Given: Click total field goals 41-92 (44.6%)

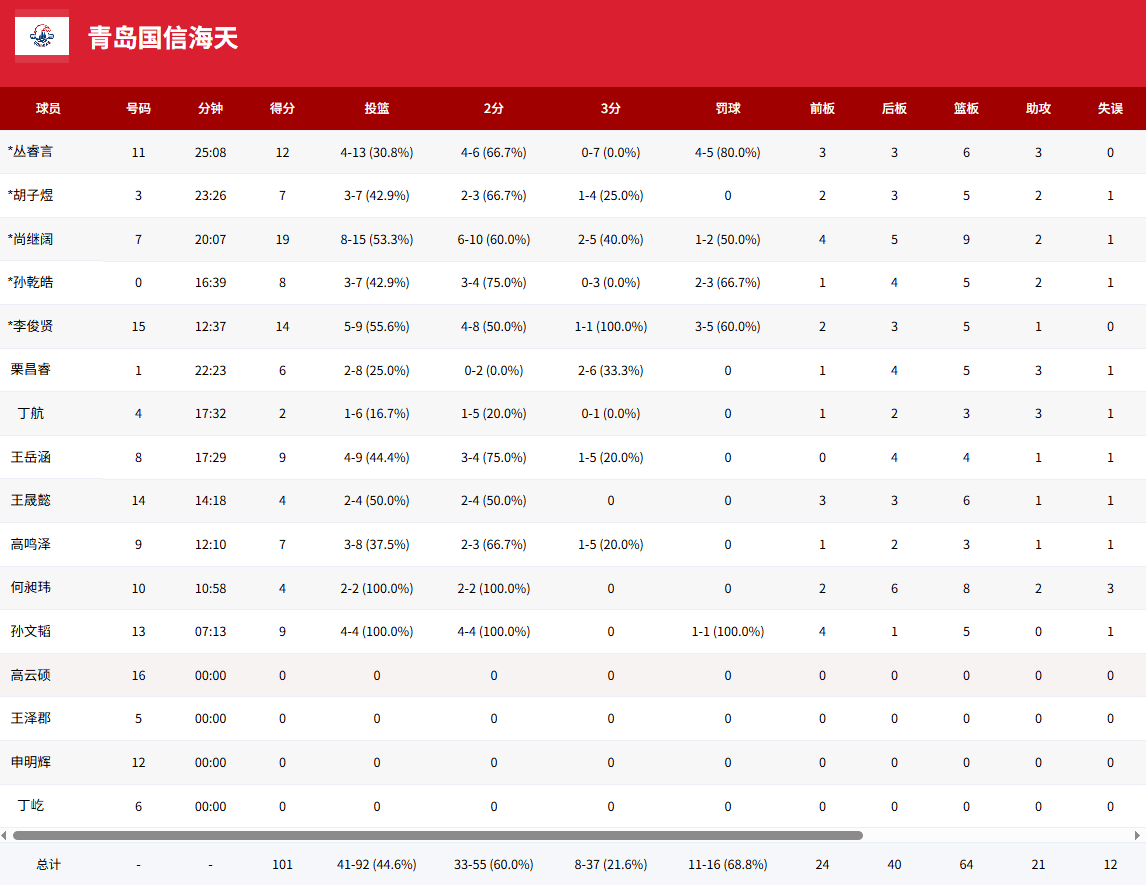Looking at the screenshot, I should pyautogui.click(x=376, y=865).
